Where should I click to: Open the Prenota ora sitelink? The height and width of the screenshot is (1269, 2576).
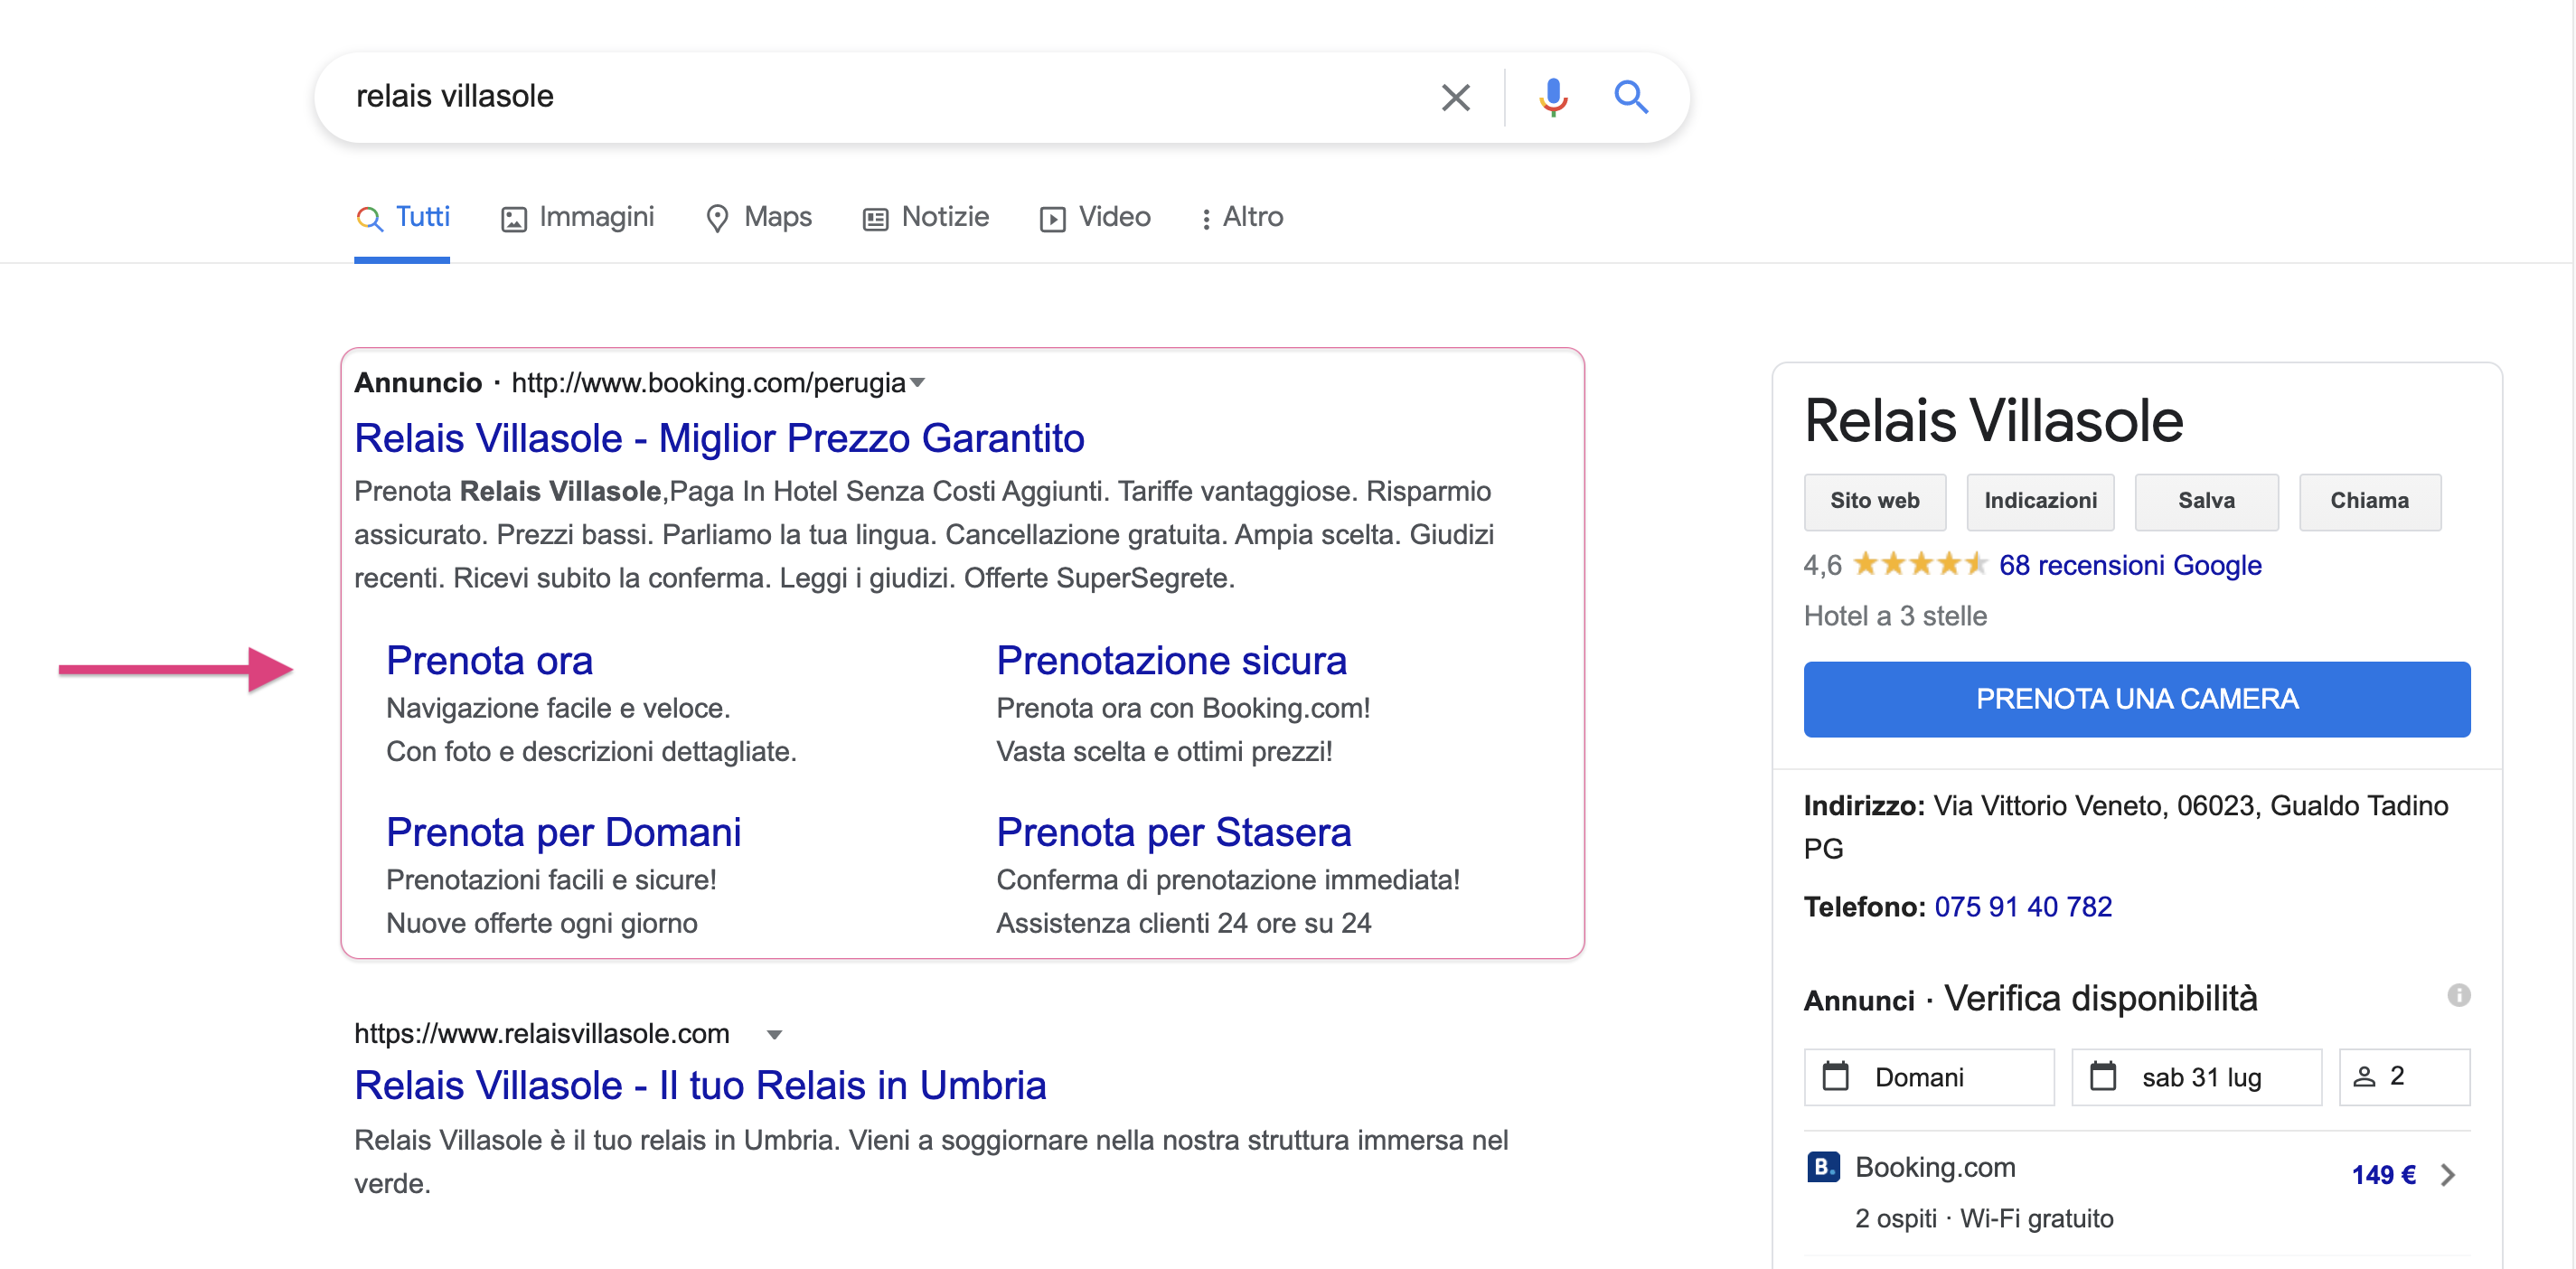(x=490, y=660)
